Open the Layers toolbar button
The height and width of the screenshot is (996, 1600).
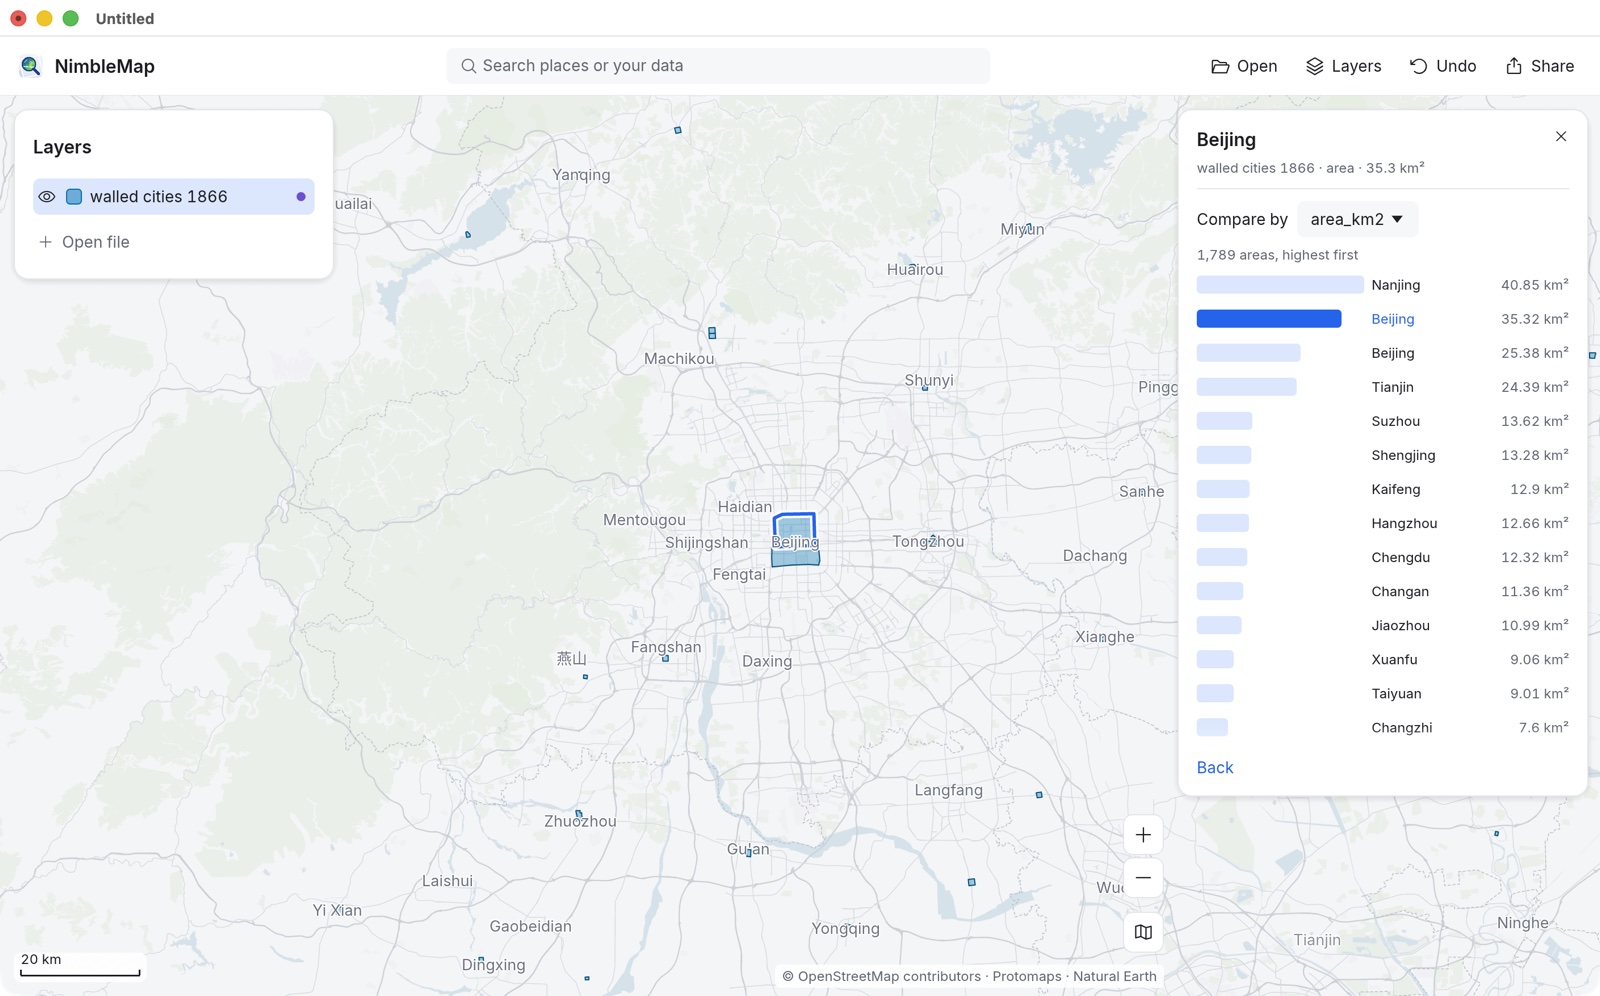1343,66
